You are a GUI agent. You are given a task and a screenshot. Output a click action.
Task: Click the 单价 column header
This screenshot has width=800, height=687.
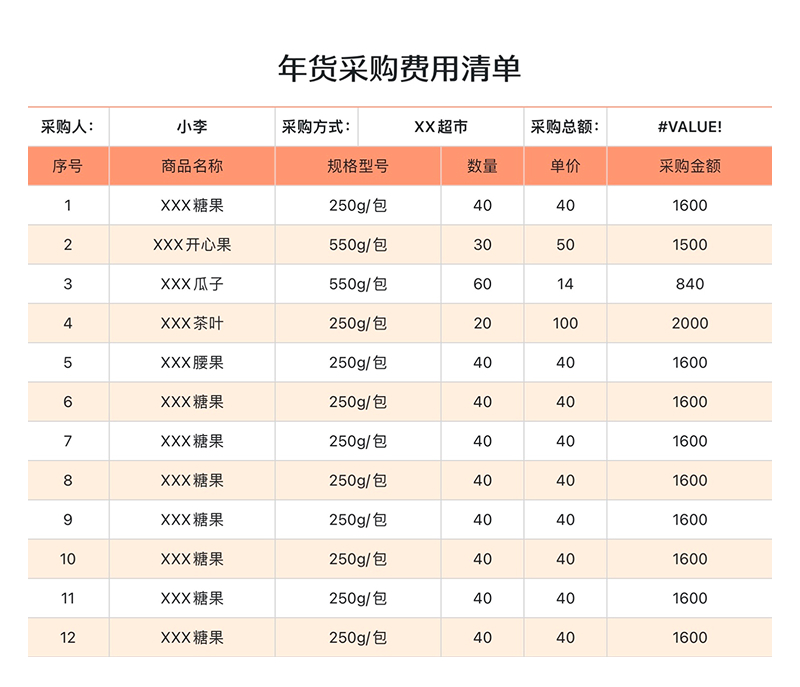click(x=565, y=166)
